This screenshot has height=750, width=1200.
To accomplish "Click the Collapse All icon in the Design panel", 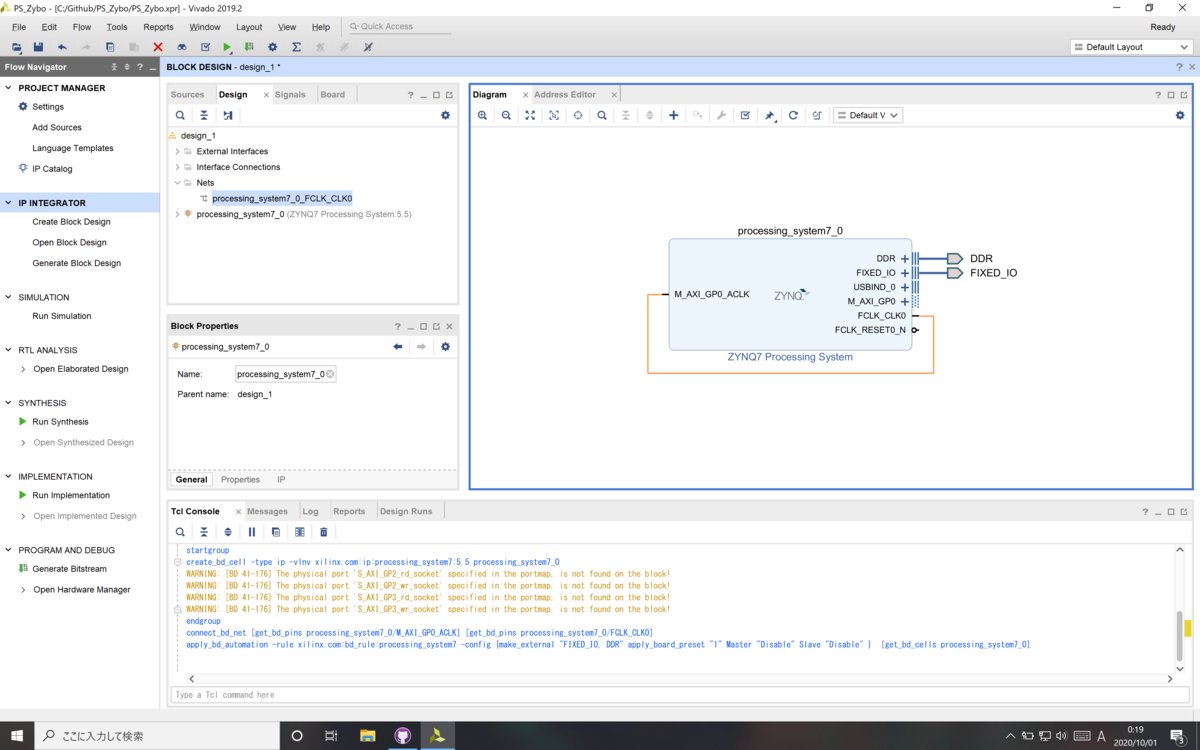I will [x=204, y=115].
